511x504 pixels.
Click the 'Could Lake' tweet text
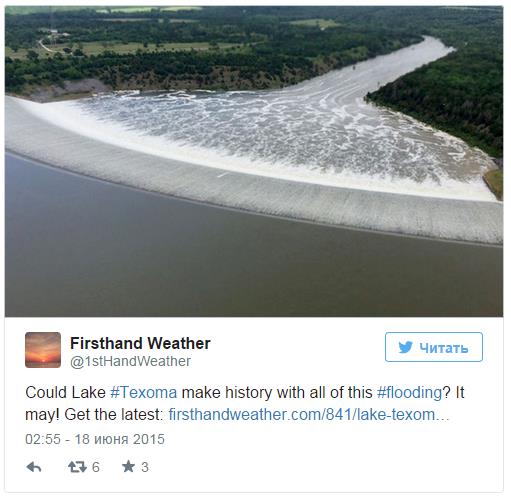[65, 392]
